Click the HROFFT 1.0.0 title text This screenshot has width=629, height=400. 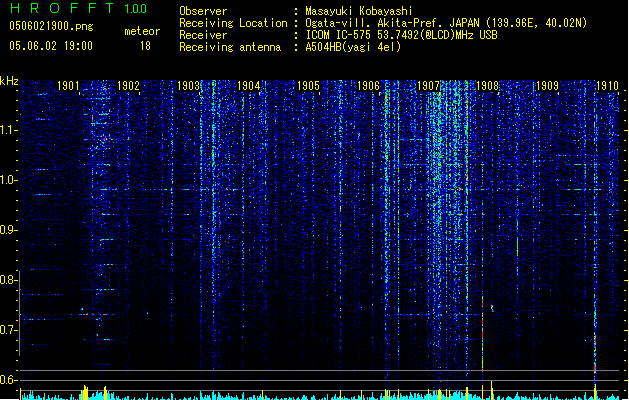pos(79,8)
